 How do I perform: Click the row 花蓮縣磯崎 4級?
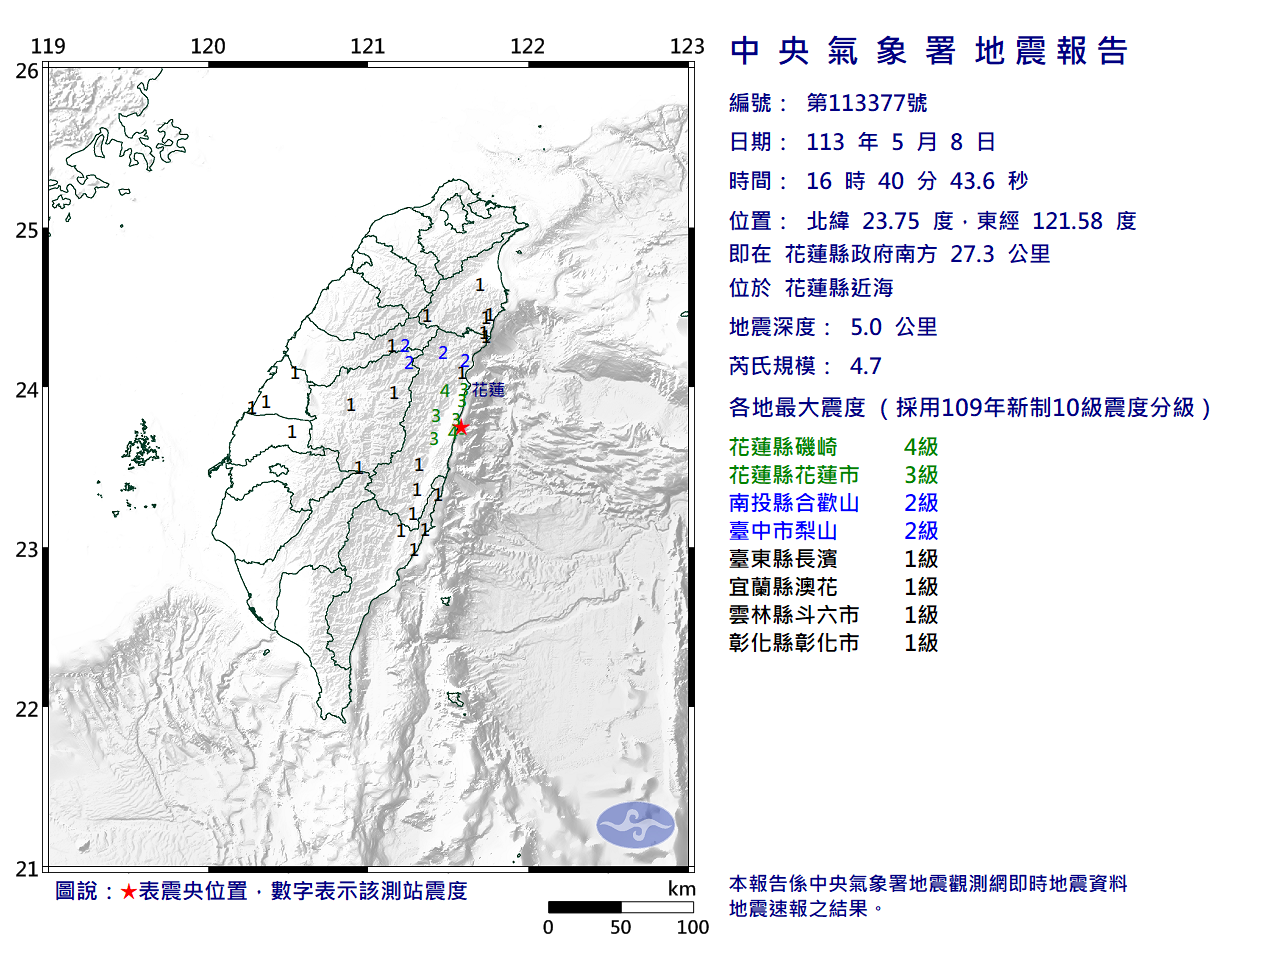point(834,447)
